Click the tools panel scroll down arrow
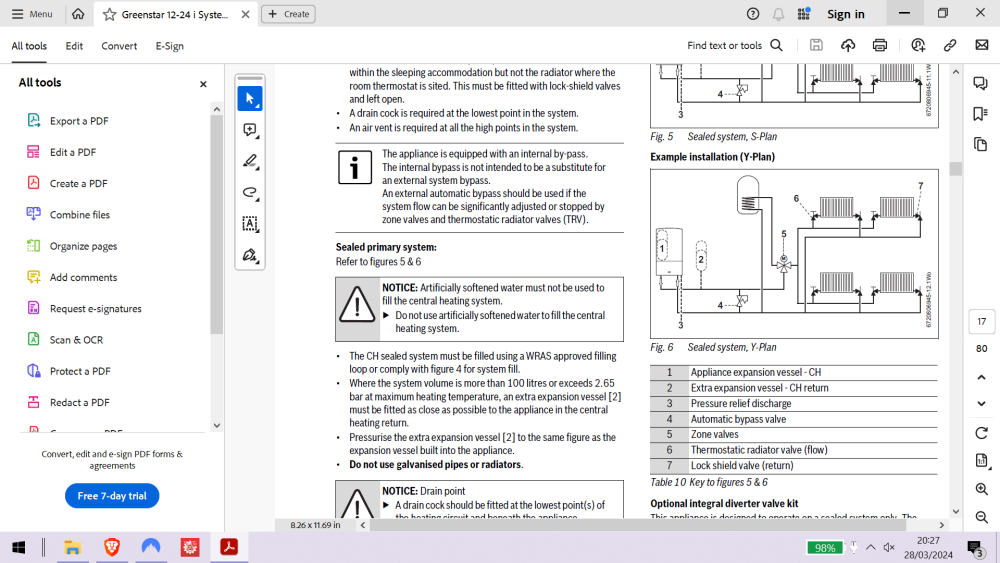The width and height of the screenshot is (1000, 563). [217, 425]
